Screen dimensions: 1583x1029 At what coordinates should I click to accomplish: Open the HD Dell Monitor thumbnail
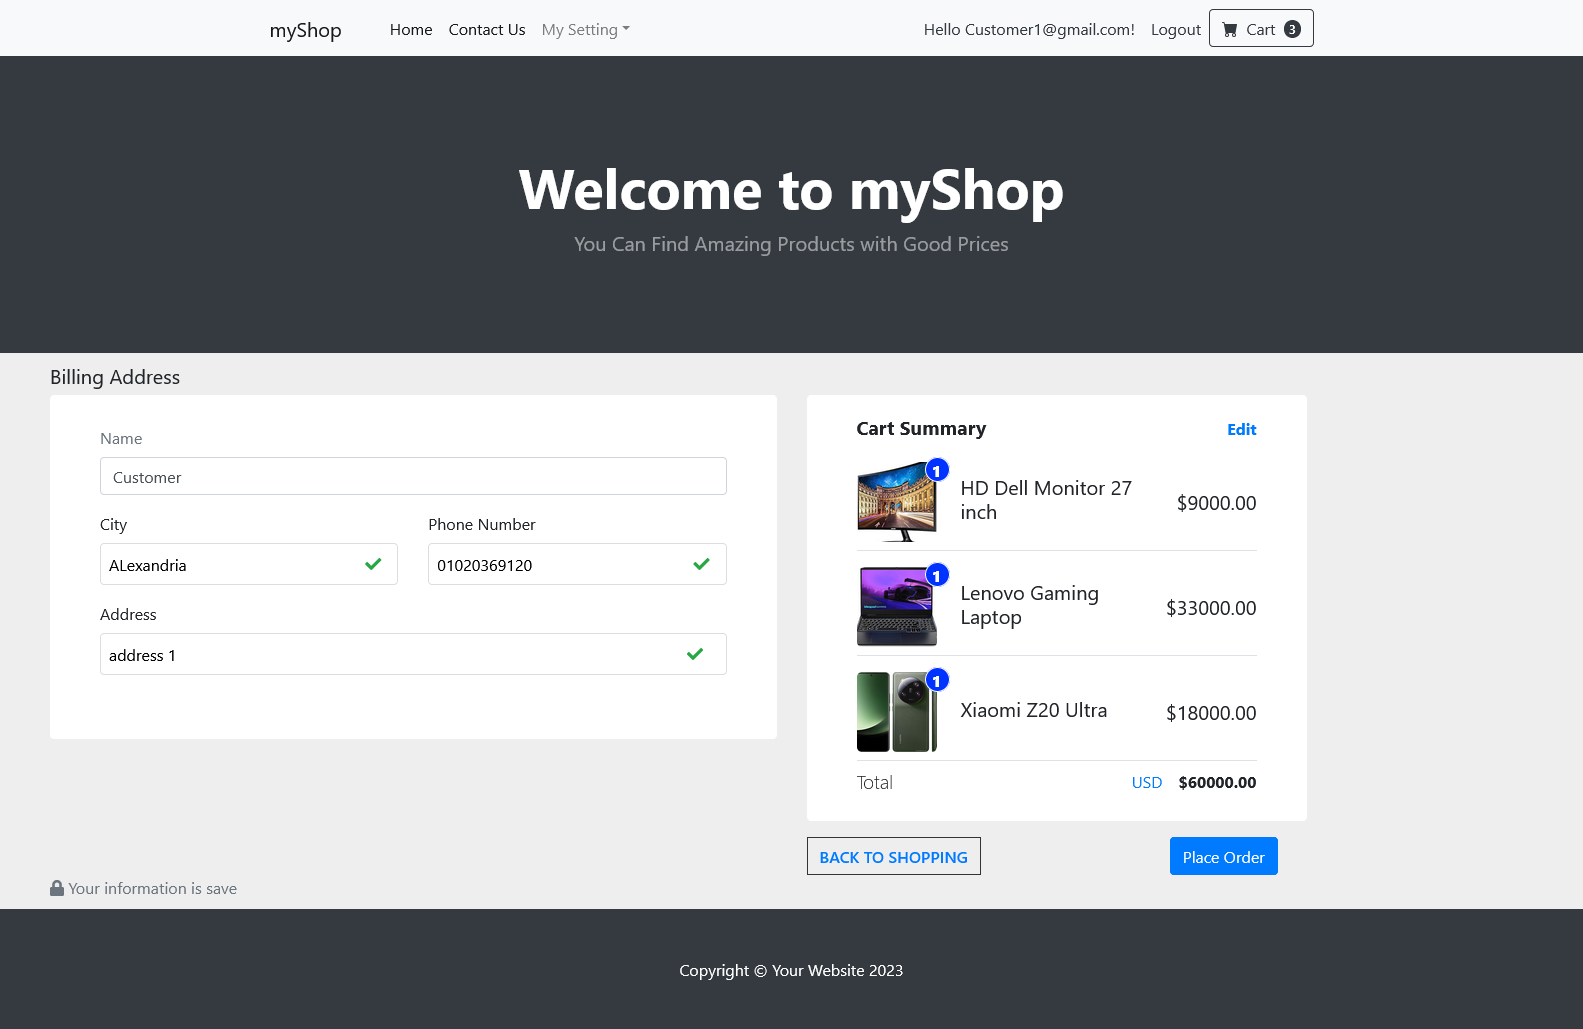[x=896, y=502]
